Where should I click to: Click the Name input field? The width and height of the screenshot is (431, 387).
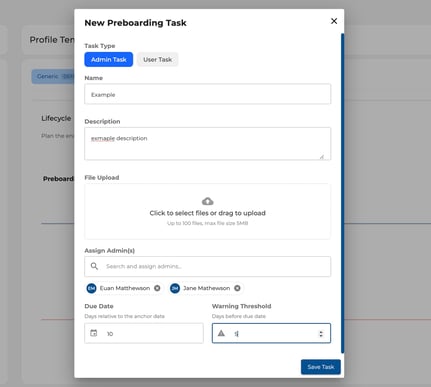click(x=207, y=94)
